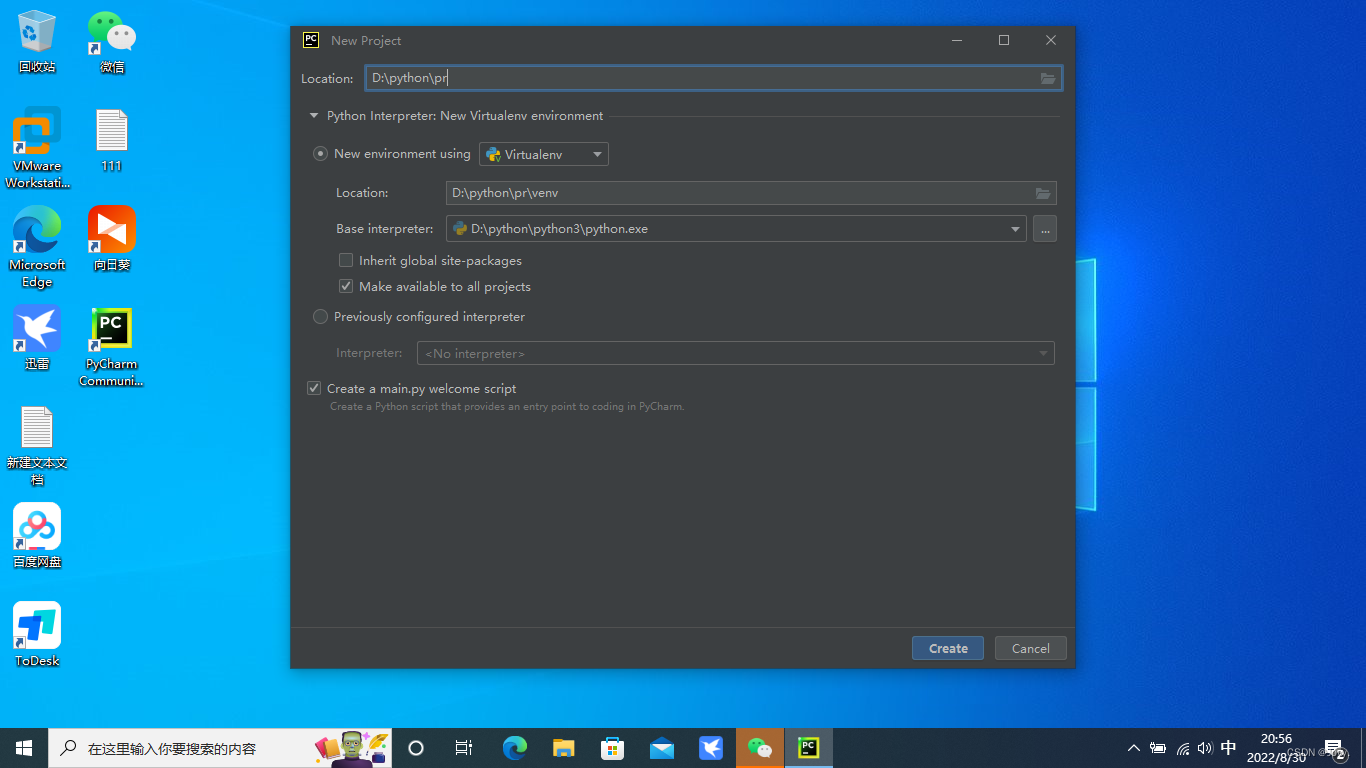
Task: Launch Edge from the taskbar
Action: click(515, 748)
